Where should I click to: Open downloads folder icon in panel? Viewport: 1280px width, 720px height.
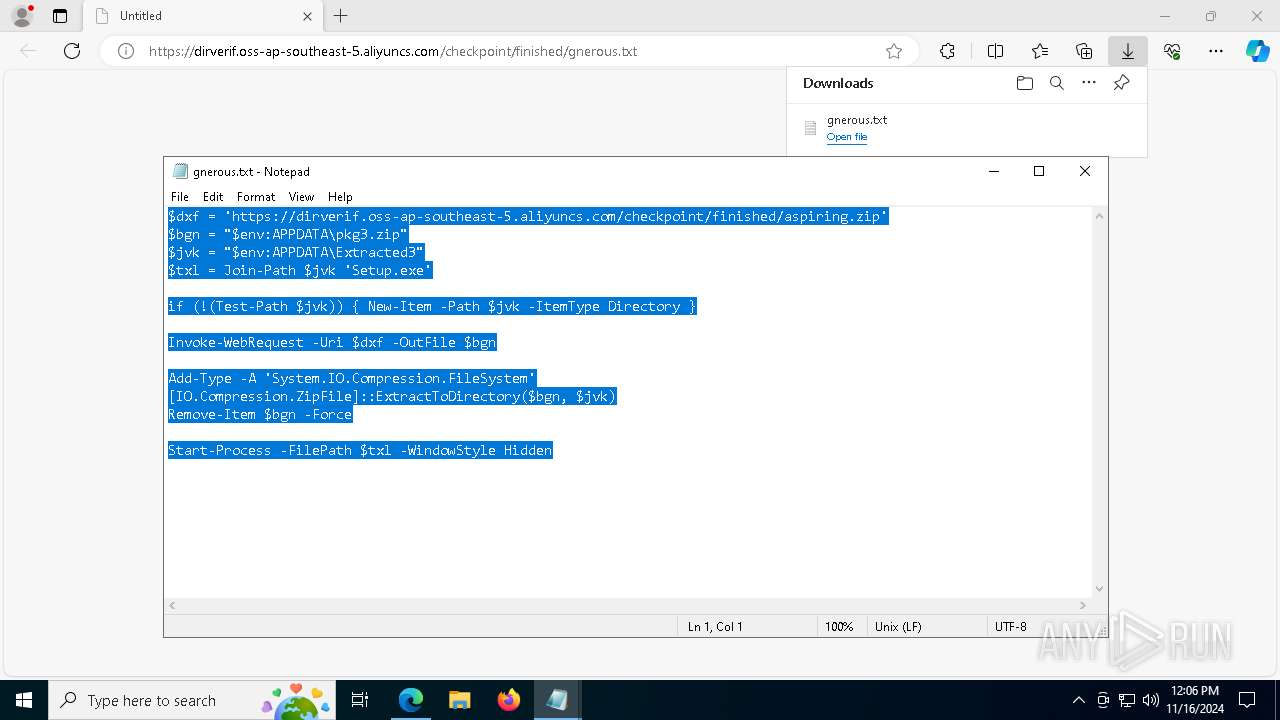pos(1024,83)
